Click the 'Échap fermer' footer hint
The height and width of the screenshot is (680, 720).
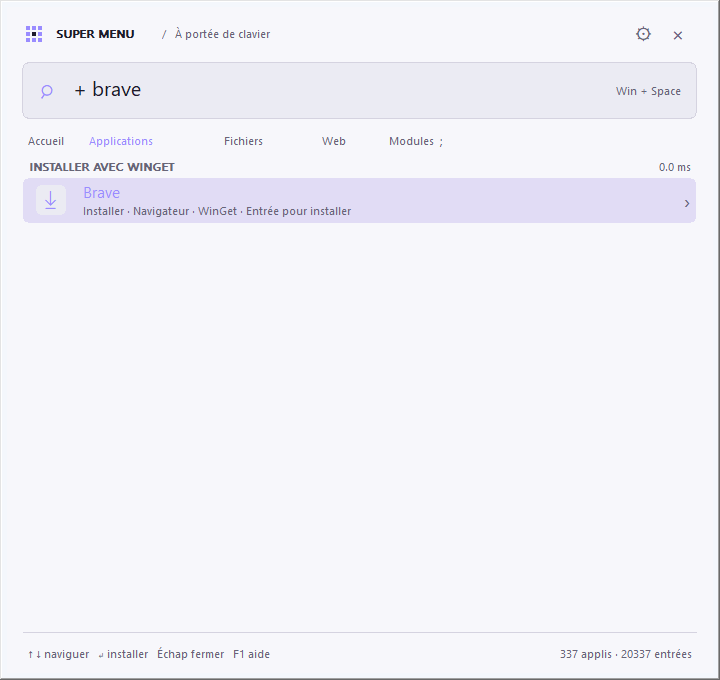tap(191, 653)
